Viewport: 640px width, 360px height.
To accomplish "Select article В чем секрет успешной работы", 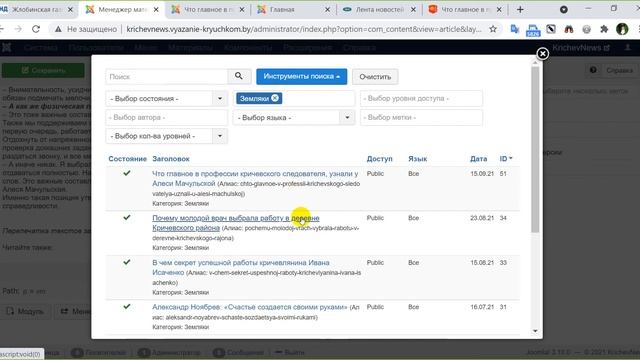I will point(240,267).
